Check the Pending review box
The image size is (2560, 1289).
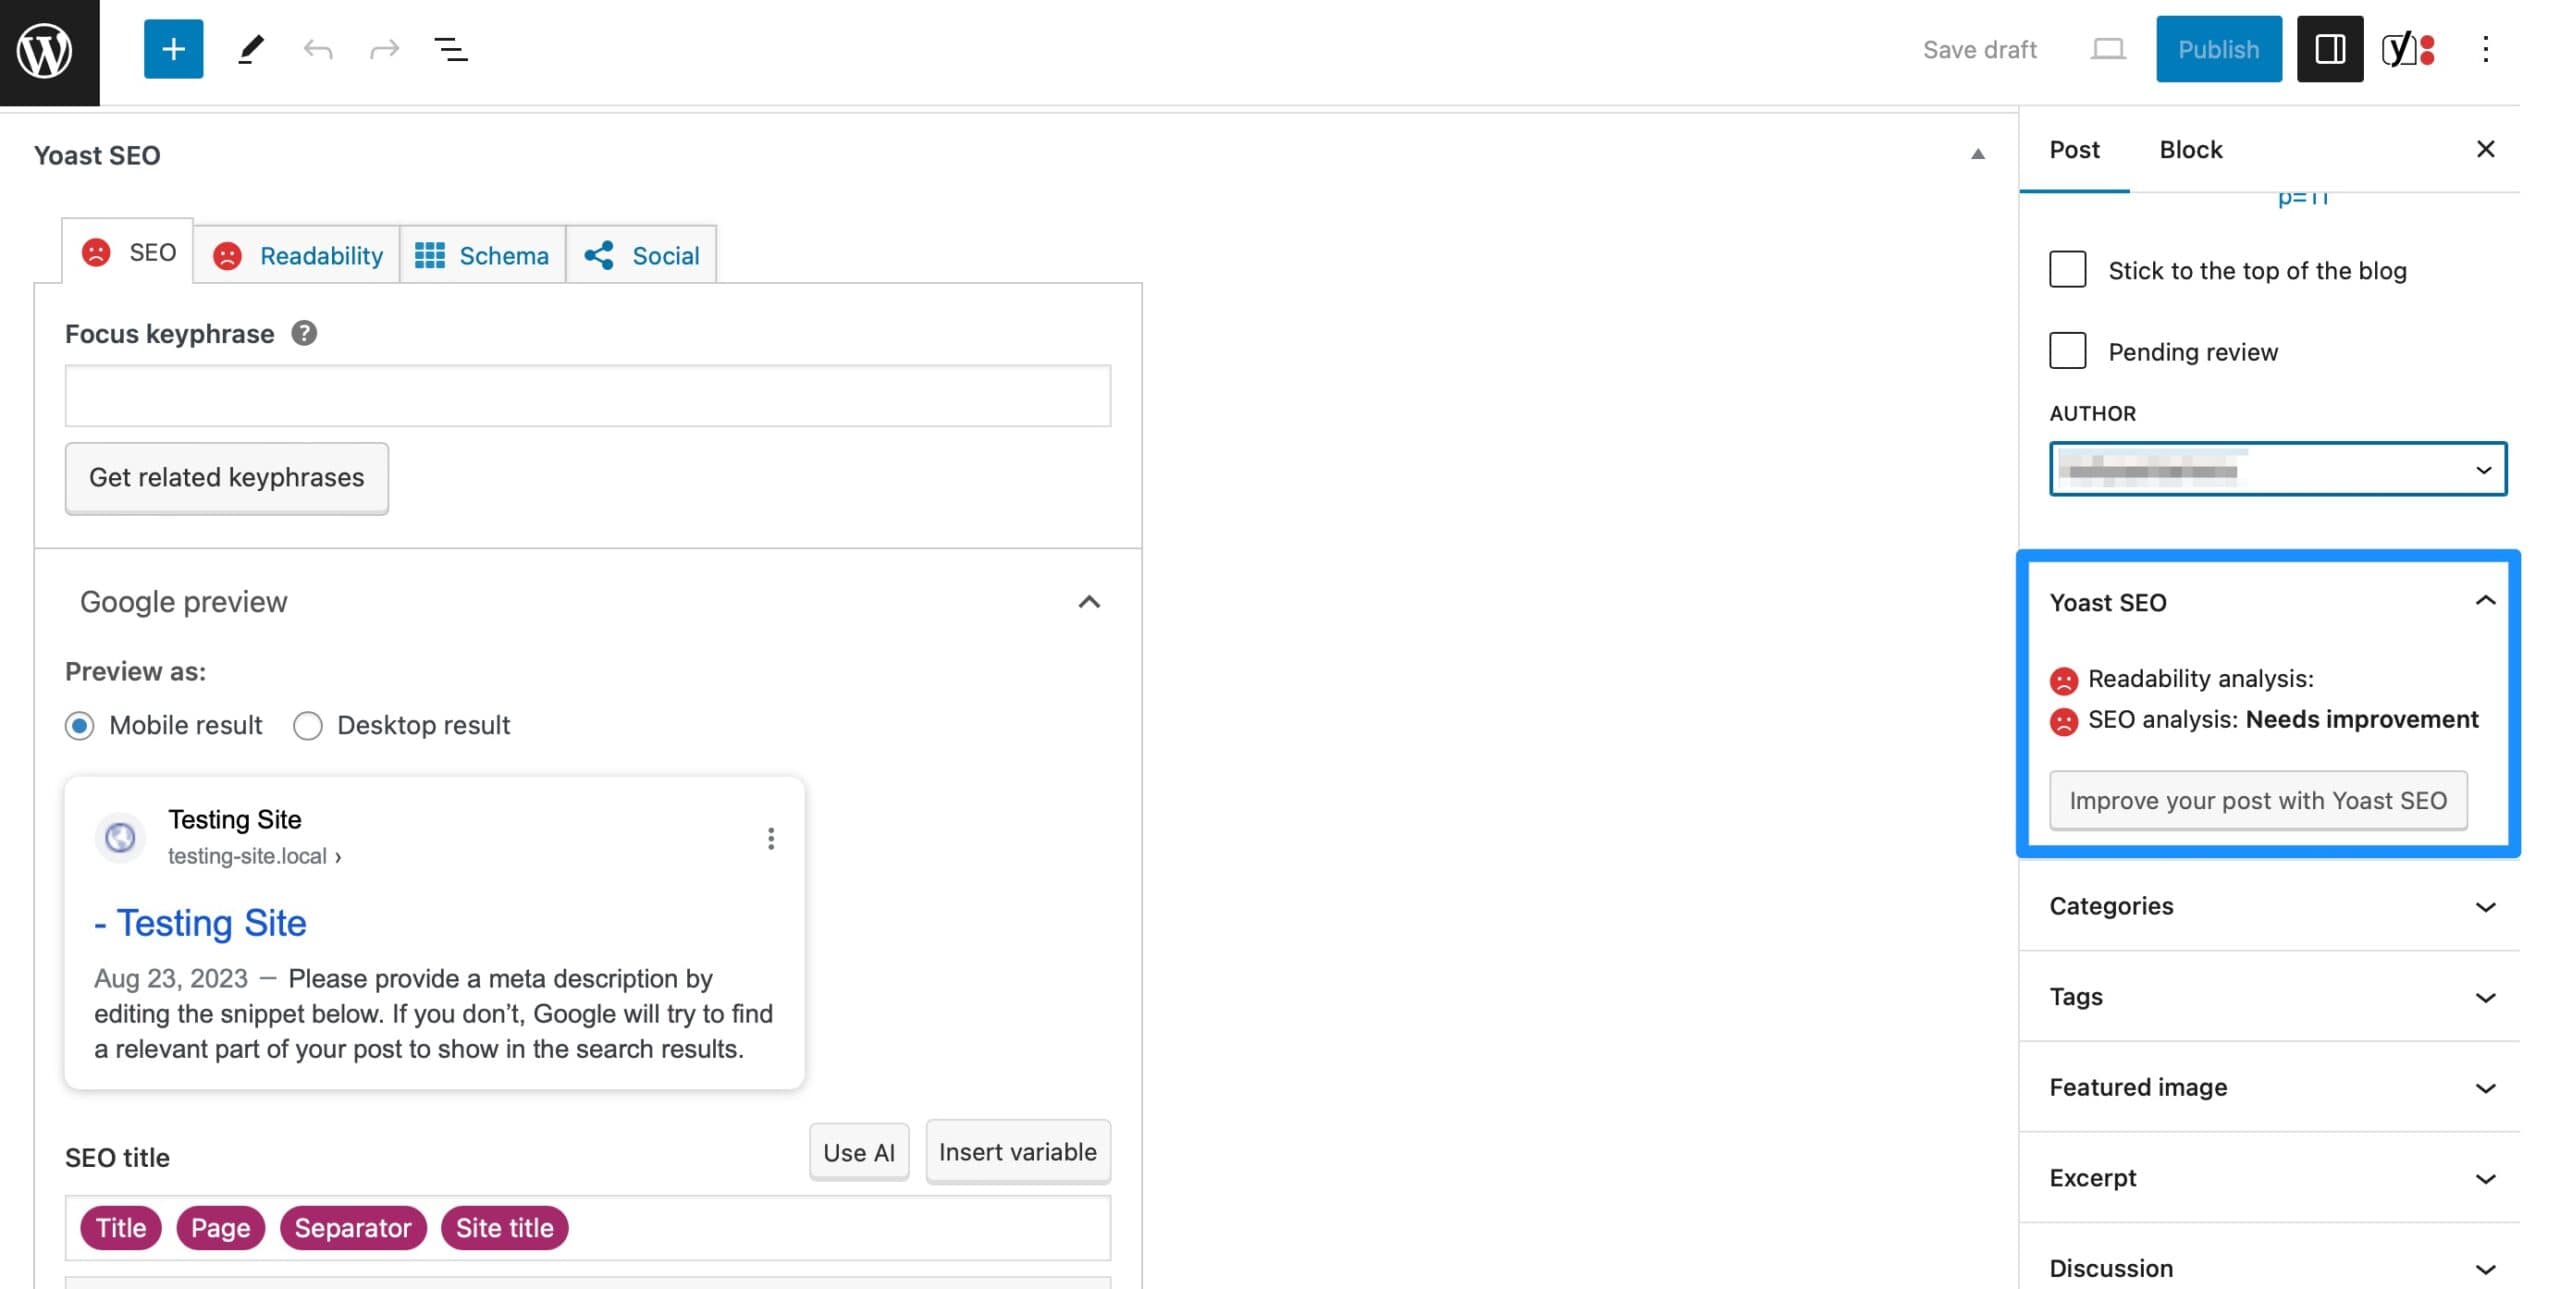(2067, 351)
